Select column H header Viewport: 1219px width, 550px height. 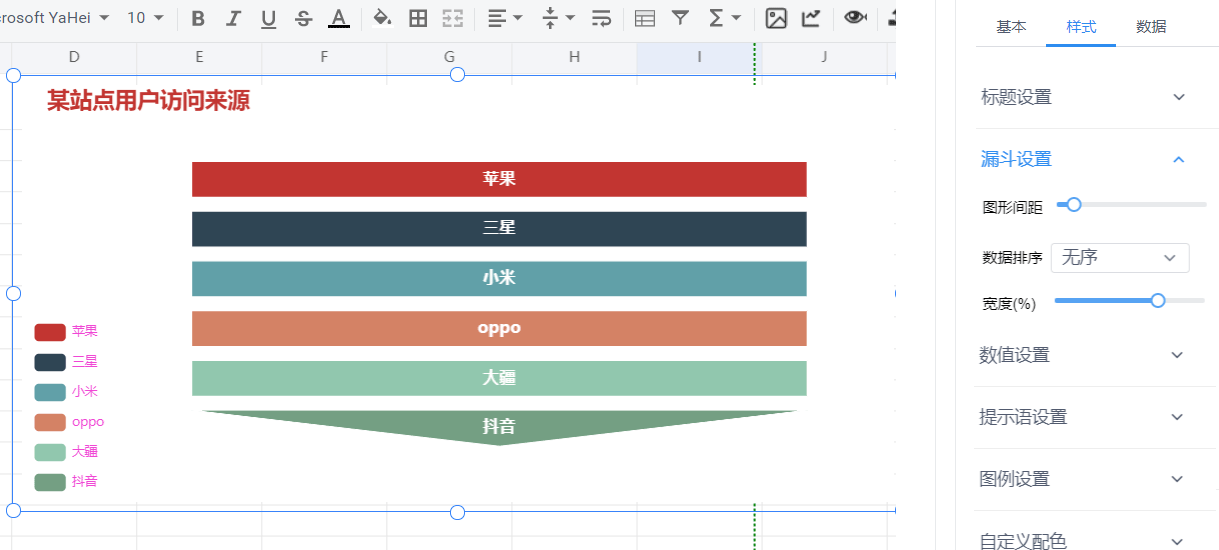574,57
